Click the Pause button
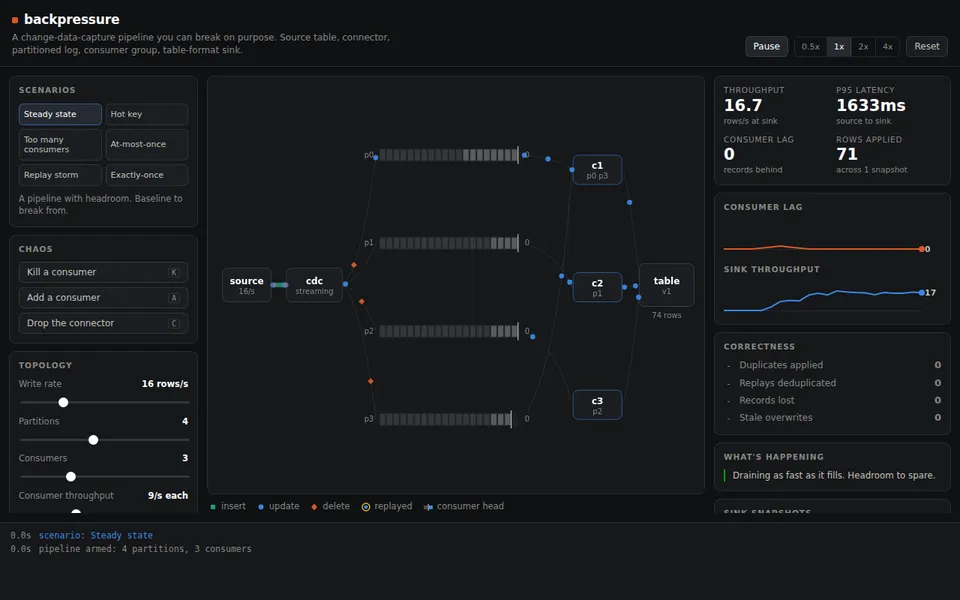Viewport: 960px width, 600px height. pyautogui.click(x=766, y=47)
